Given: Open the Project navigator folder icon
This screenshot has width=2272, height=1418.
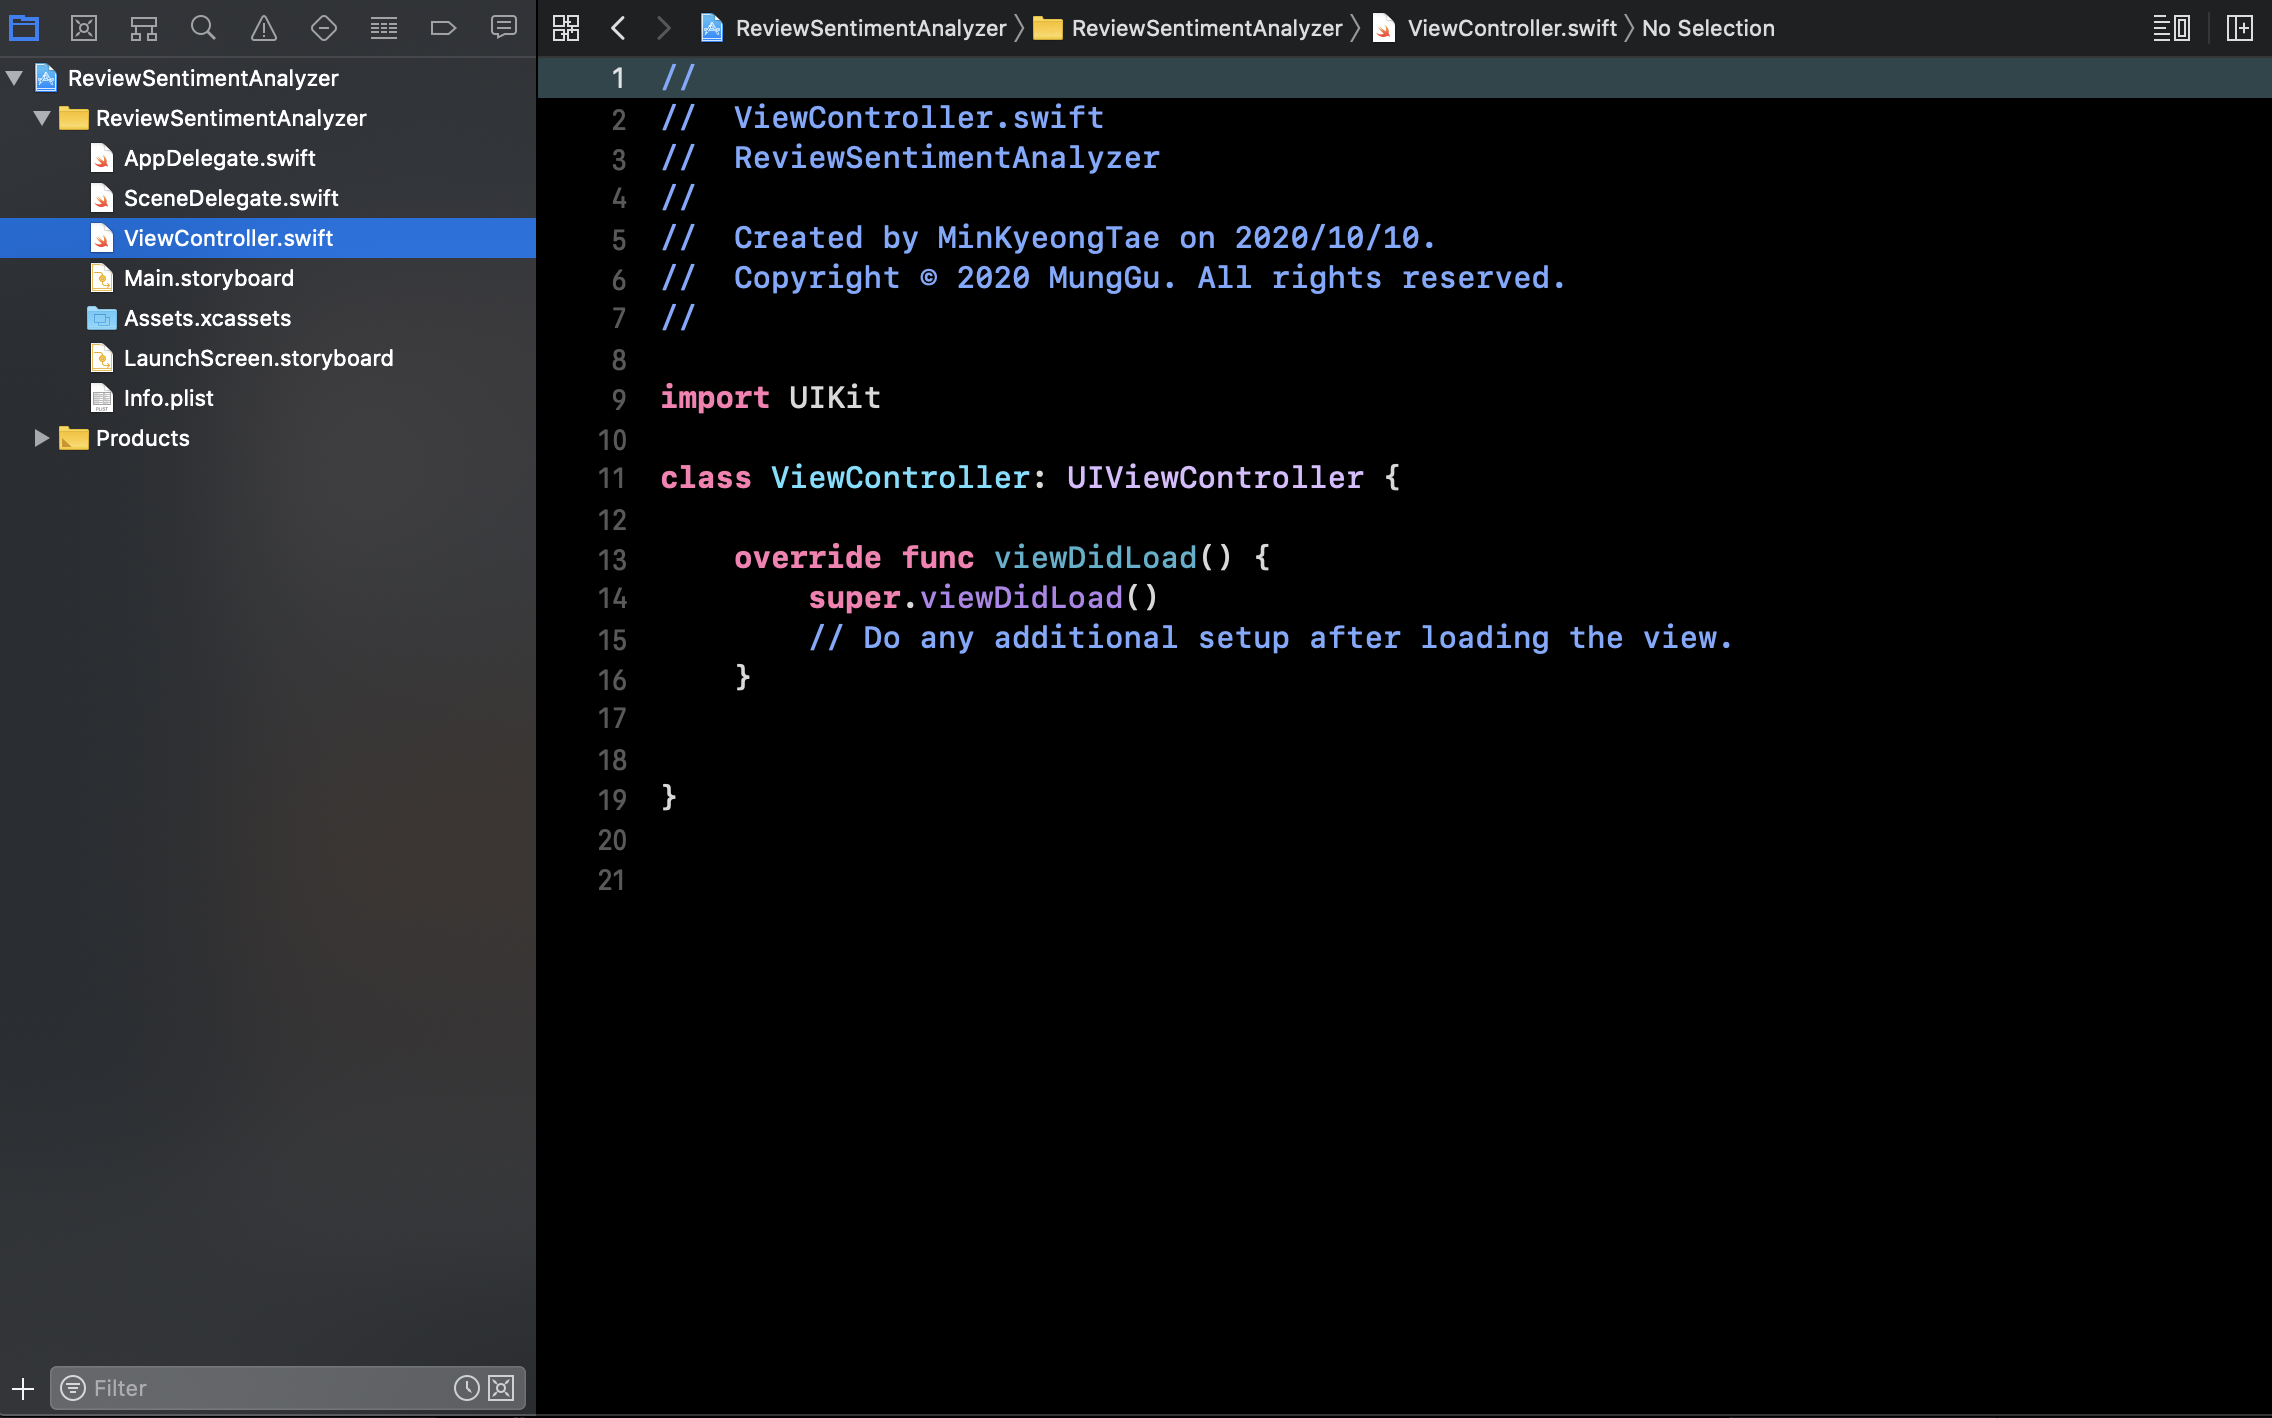Looking at the screenshot, I should [24, 28].
